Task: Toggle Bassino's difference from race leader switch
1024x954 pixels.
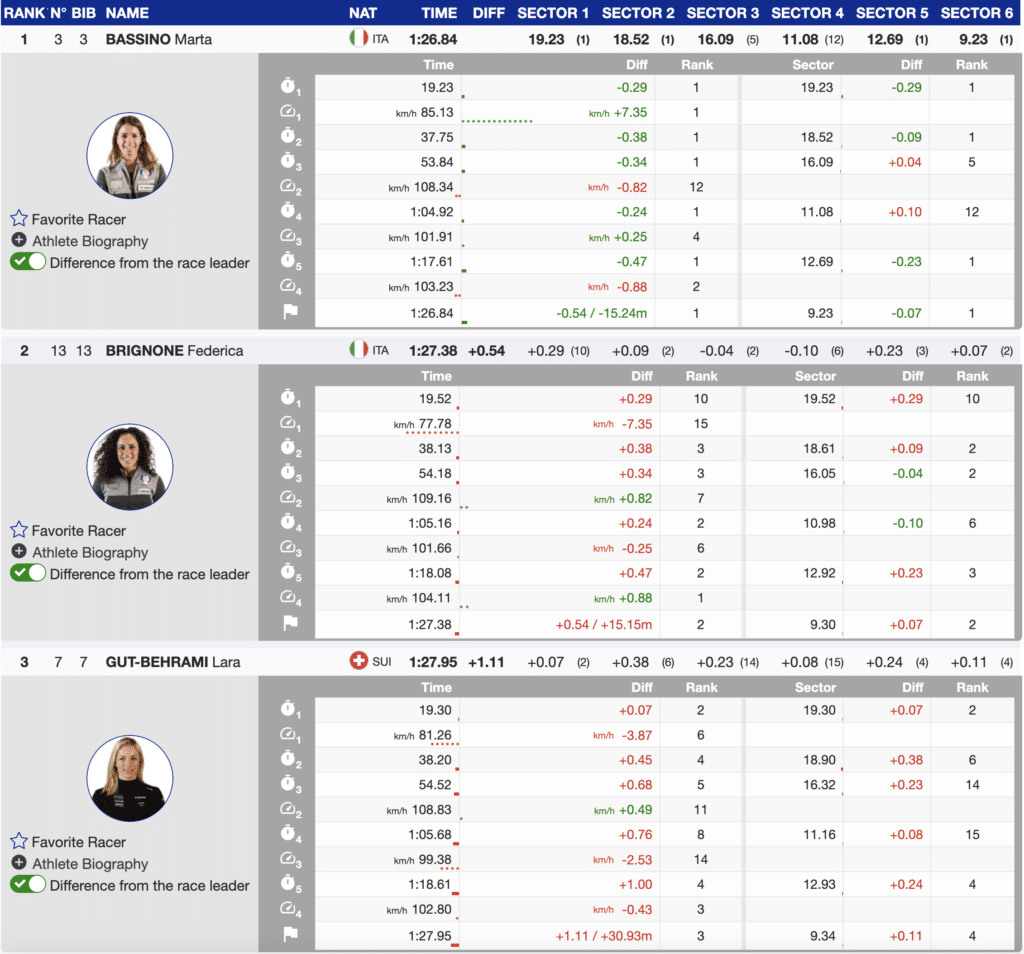Action: coord(28,262)
